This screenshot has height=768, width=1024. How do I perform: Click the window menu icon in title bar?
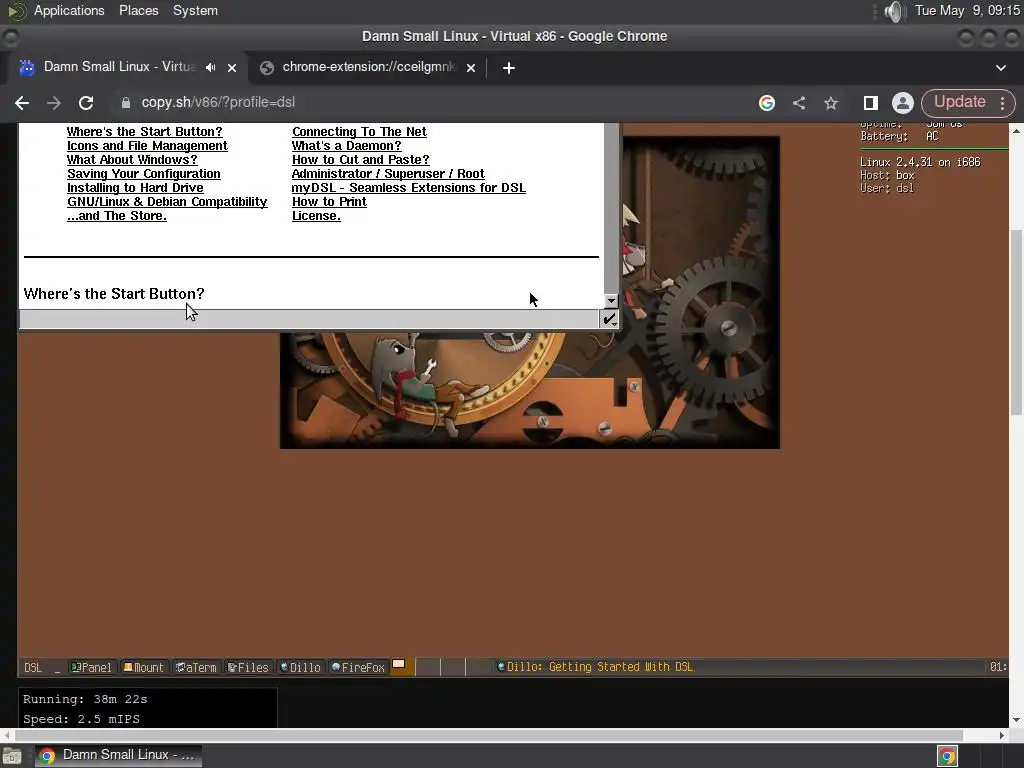point(10,37)
